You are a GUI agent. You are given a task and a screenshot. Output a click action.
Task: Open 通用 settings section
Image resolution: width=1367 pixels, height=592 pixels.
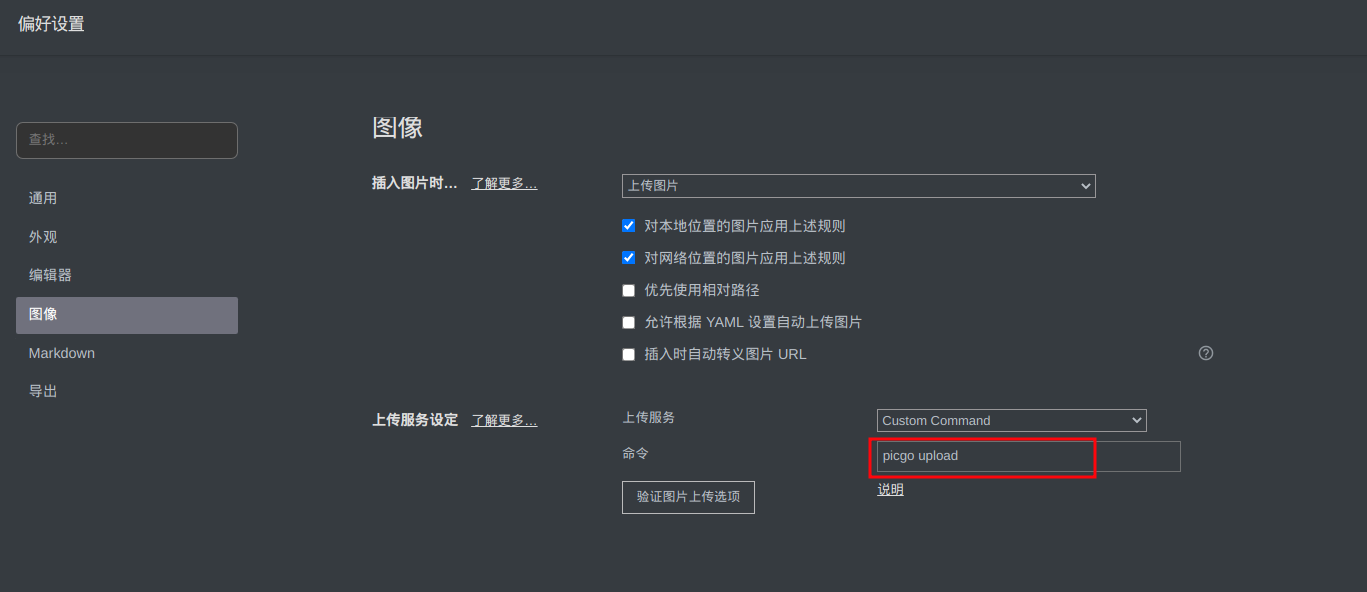click(x=43, y=198)
